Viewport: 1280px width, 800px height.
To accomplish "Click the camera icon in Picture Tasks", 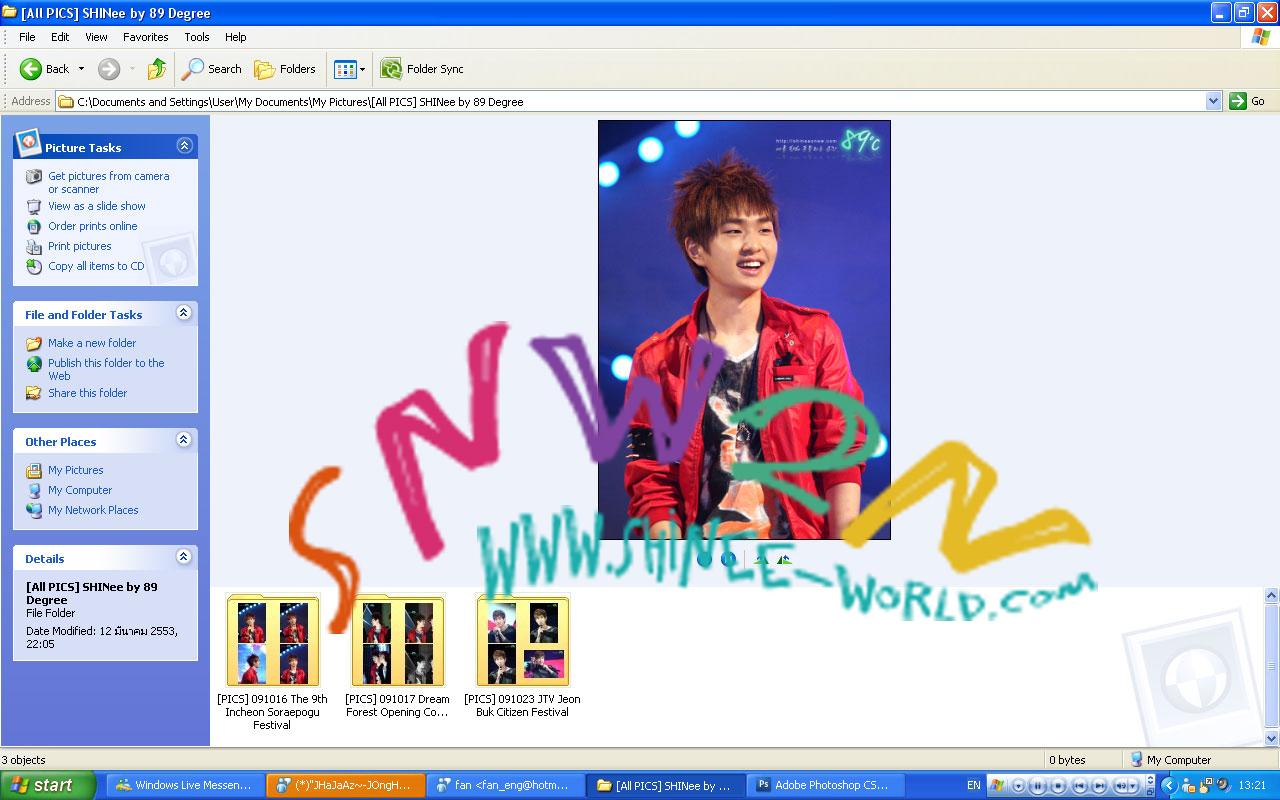I will click(34, 177).
